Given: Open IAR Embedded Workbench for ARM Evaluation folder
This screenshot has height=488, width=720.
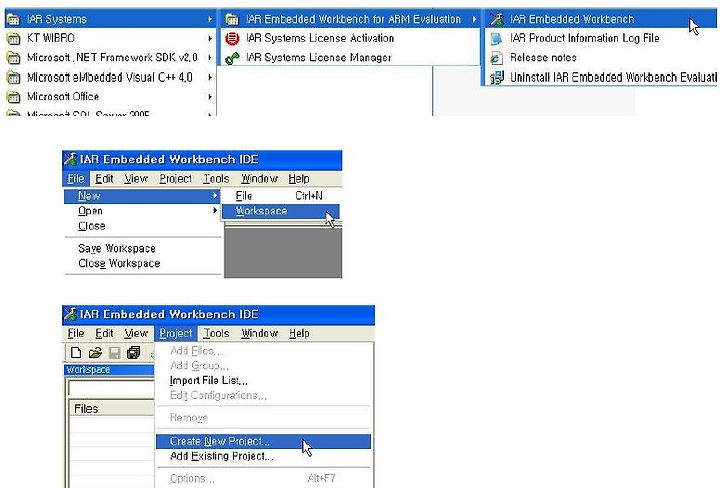Looking at the screenshot, I should pyautogui.click(x=351, y=19).
